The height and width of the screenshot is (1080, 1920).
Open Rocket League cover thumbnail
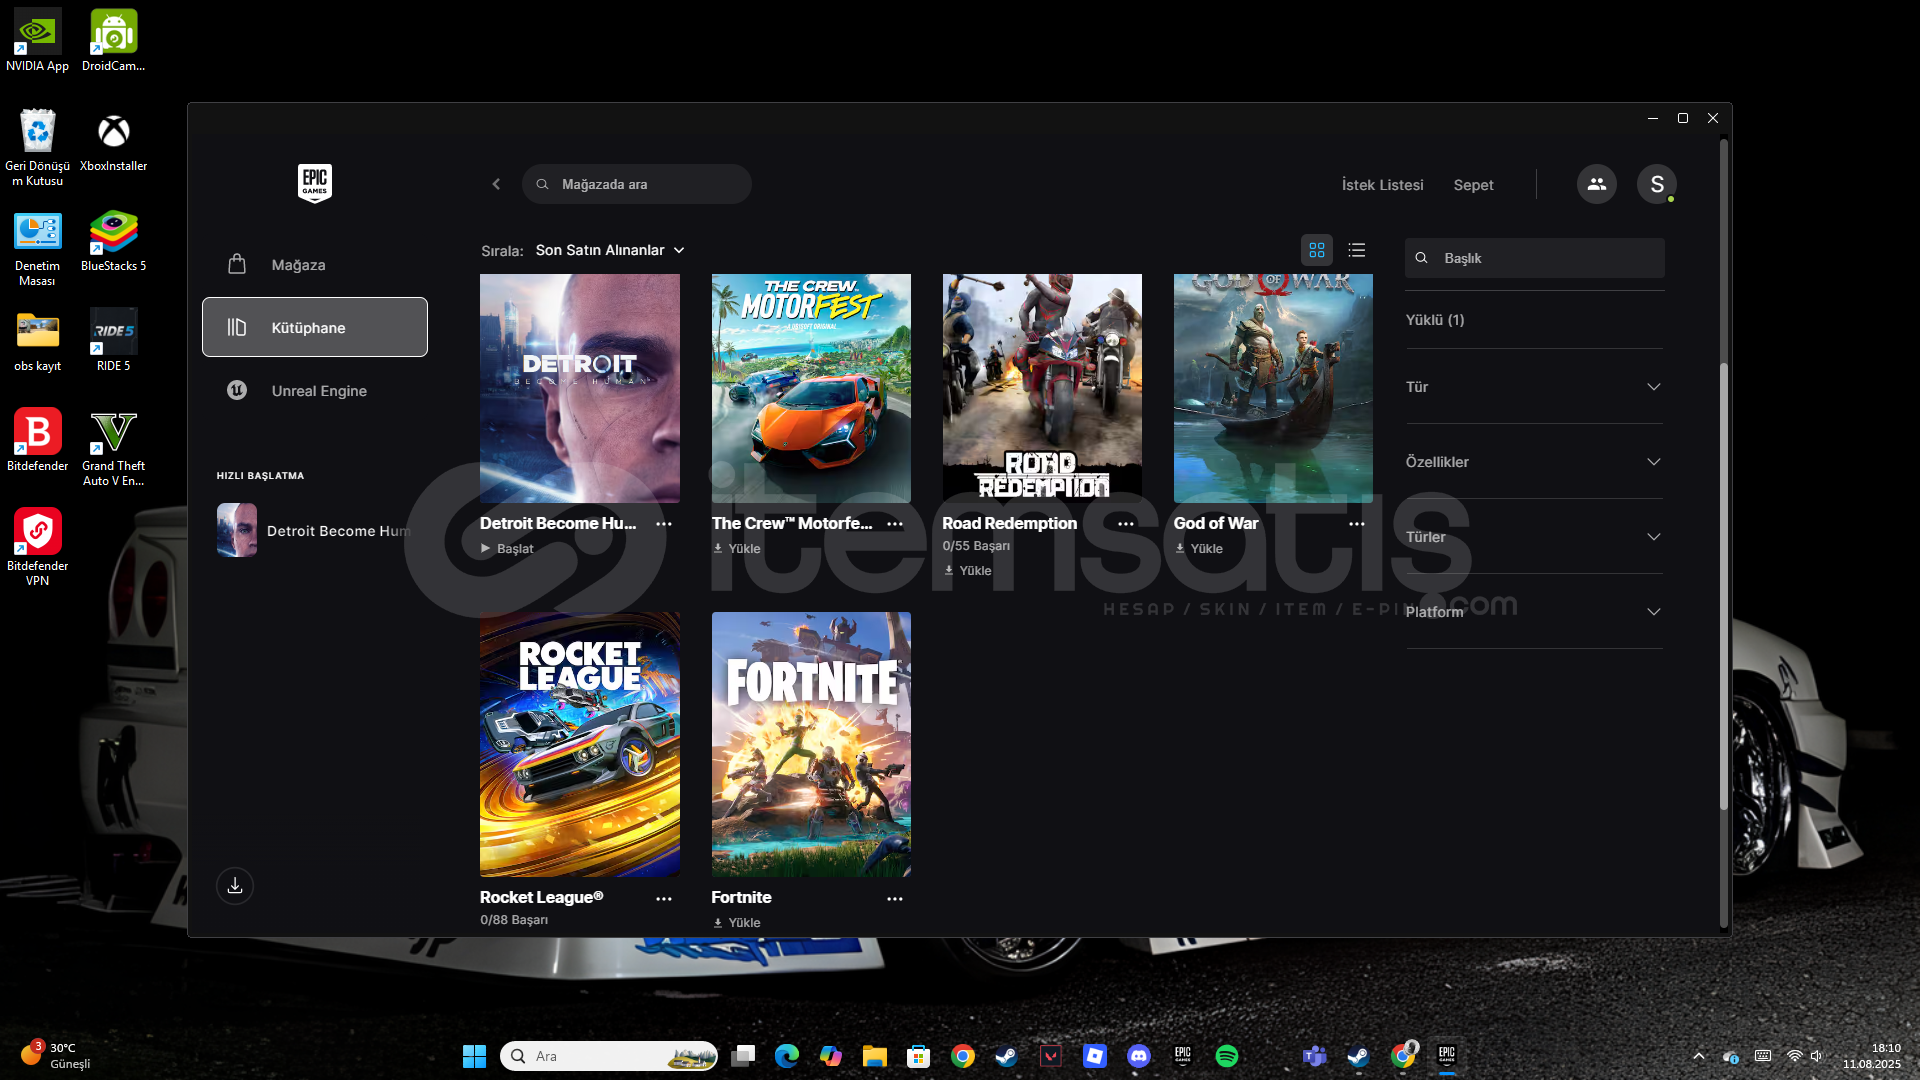tap(580, 744)
